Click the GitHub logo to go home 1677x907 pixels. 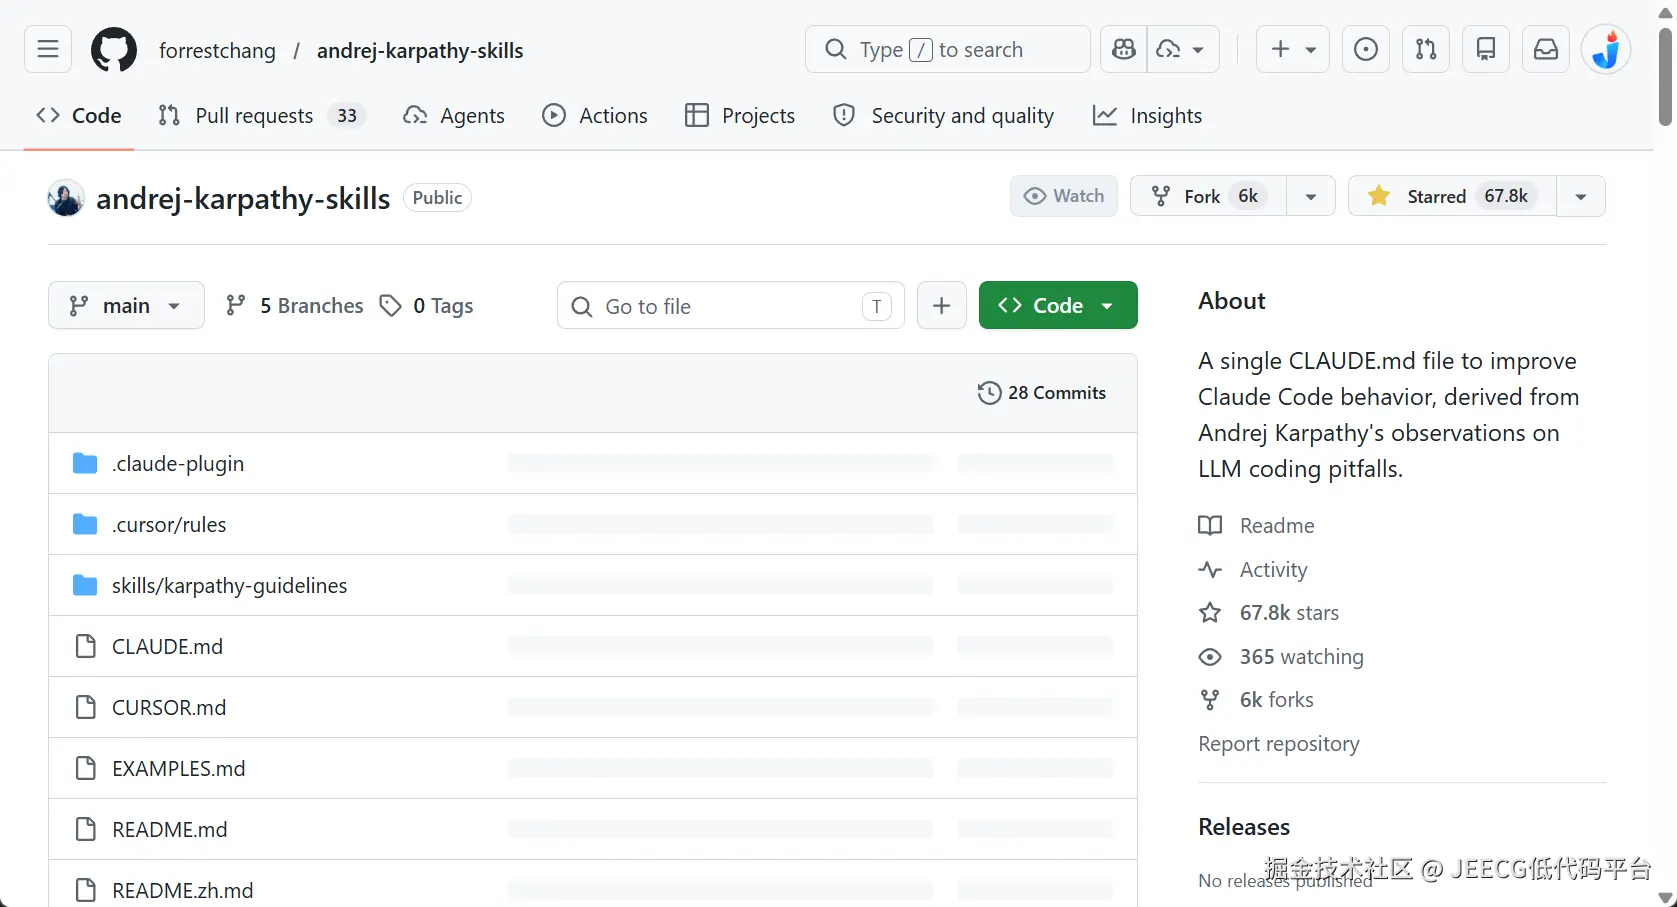pos(113,49)
